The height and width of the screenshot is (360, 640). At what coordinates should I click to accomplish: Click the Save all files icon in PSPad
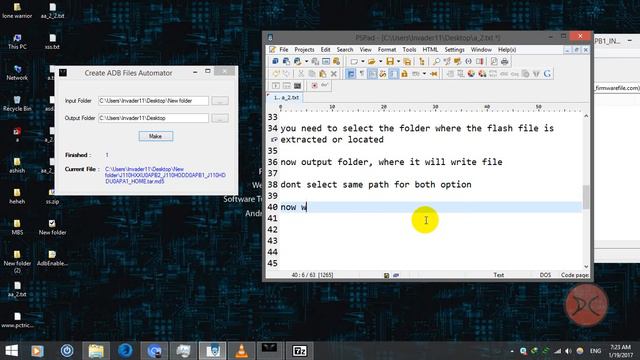click(x=407, y=62)
